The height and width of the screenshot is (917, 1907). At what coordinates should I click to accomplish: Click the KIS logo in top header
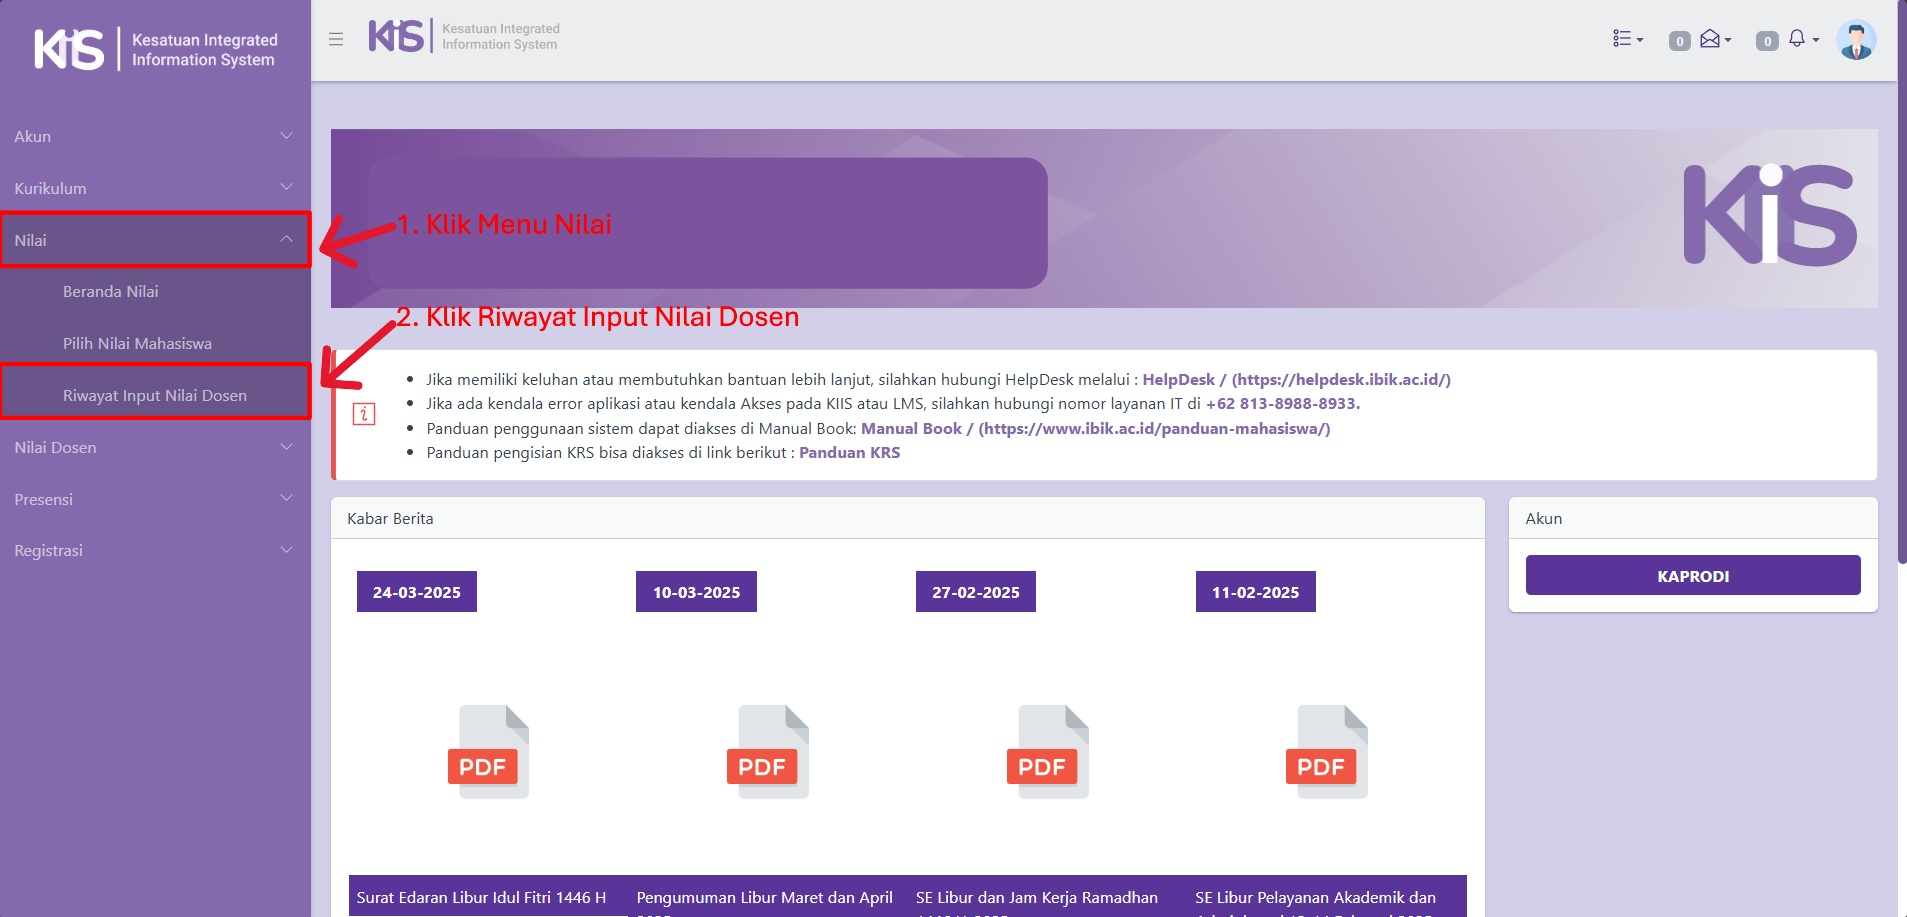coord(397,36)
